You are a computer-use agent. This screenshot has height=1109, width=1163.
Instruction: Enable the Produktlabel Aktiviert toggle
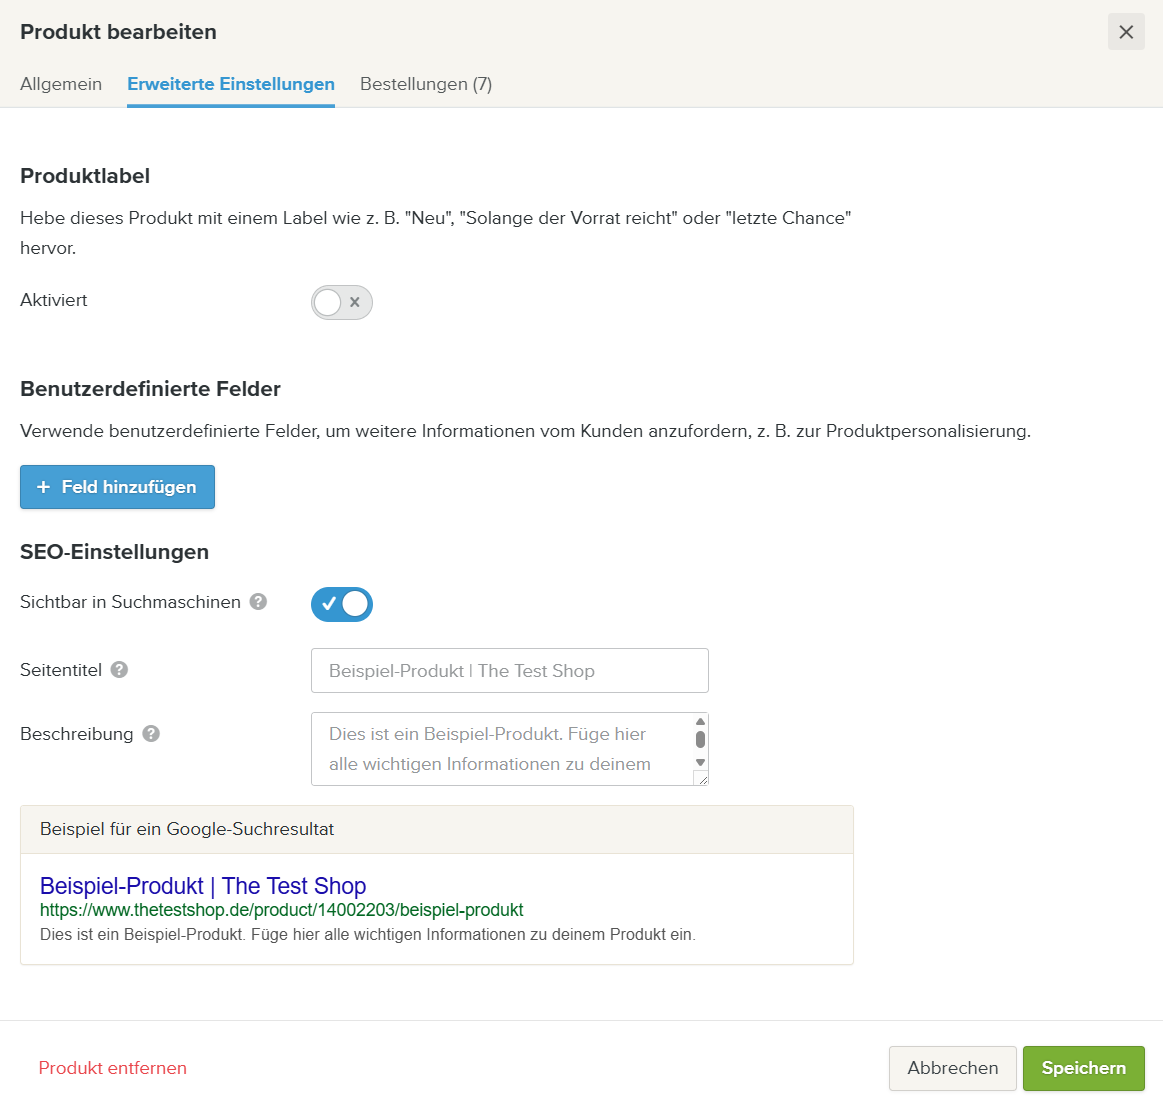click(x=342, y=303)
